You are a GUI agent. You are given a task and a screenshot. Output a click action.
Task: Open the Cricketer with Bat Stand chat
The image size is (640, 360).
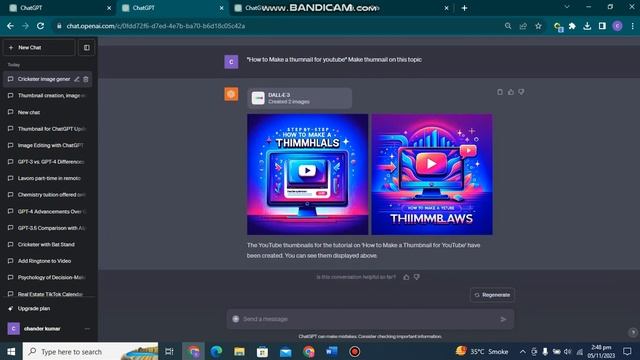(48, 244)
